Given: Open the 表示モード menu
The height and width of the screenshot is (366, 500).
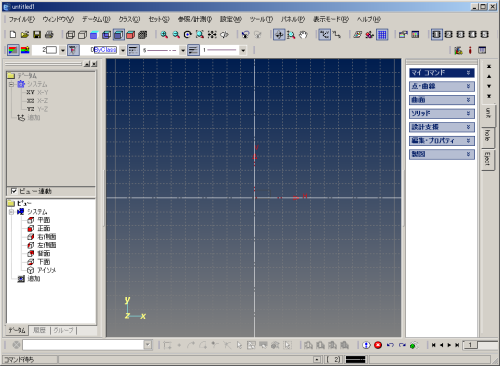Looking at the screenshot, I should click(x=330, y=19).
